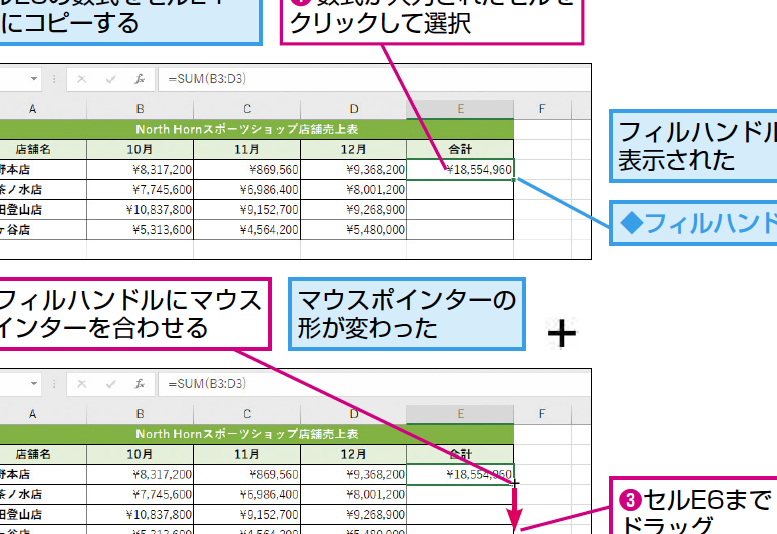Open Insert Function fx in upper formula bar

point(140,79)
